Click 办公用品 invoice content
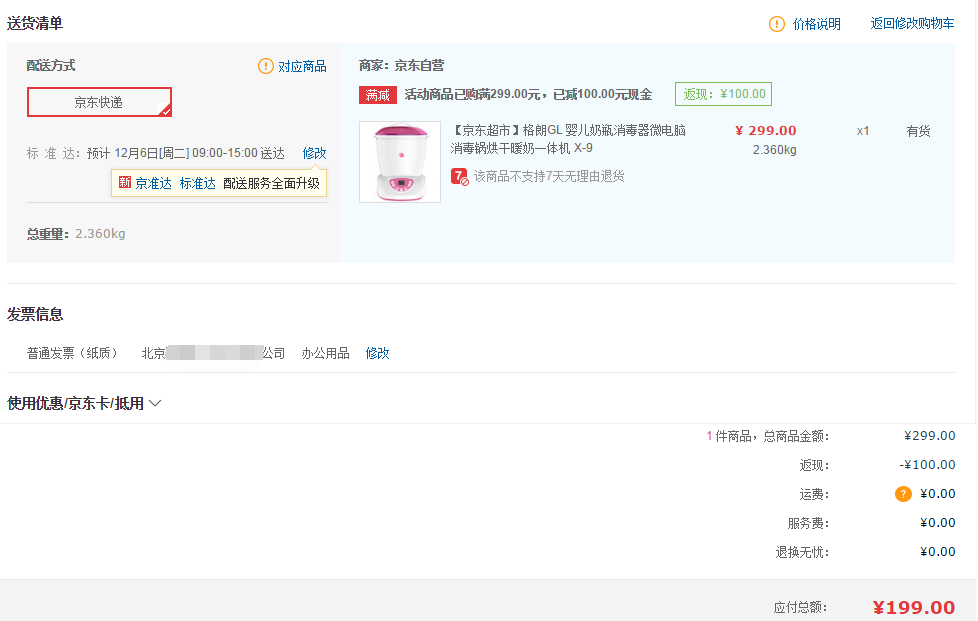The width and height of the screenshot is (978, 621). pyautogui.click(x=326, y=354)
